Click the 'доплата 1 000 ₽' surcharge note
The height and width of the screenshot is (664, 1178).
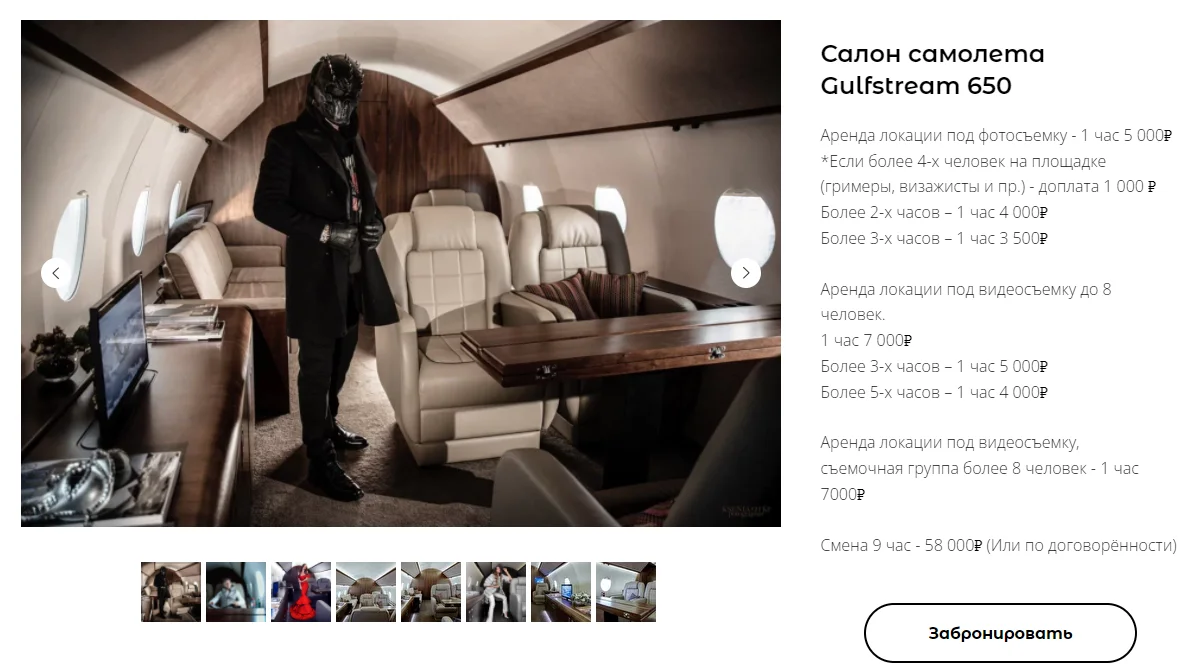1097,186
